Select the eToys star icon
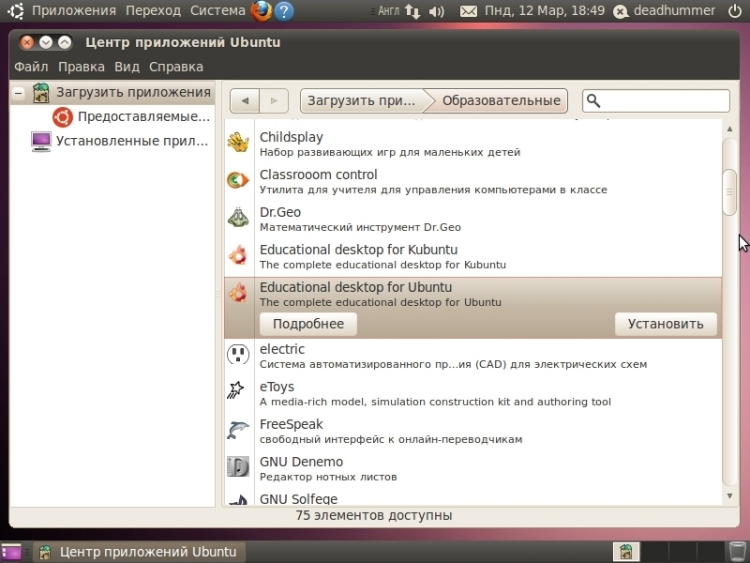 (238, 392)
